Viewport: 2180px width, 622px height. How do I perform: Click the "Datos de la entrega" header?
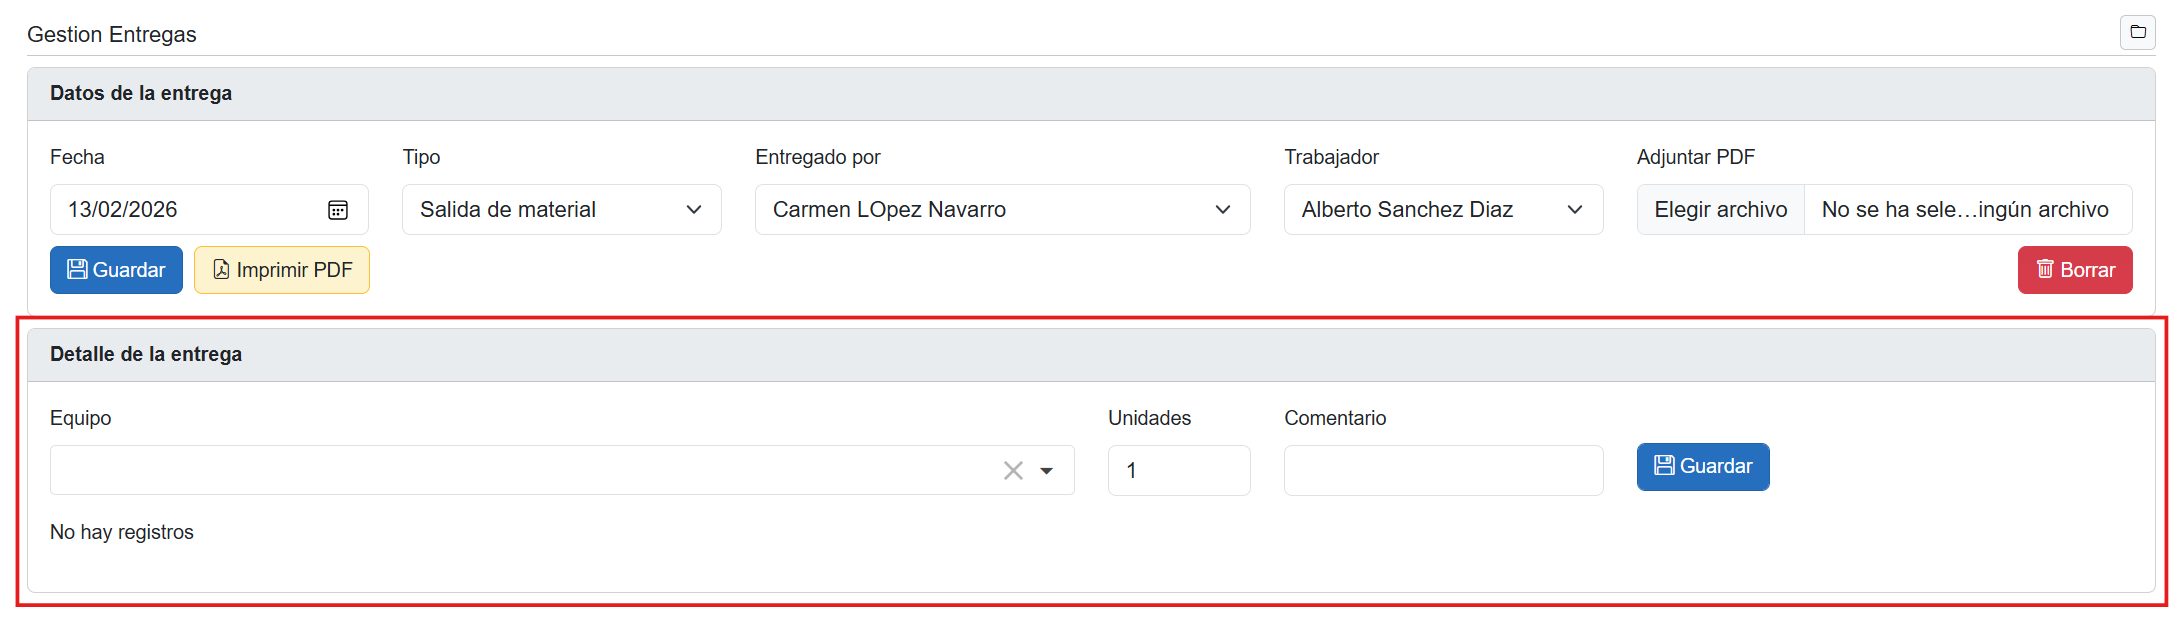[x=141, y=93]
